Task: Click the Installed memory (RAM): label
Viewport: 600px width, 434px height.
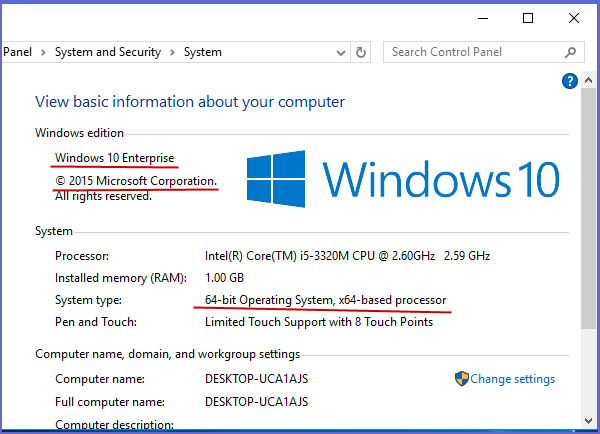Action: [x=121, y=278]
